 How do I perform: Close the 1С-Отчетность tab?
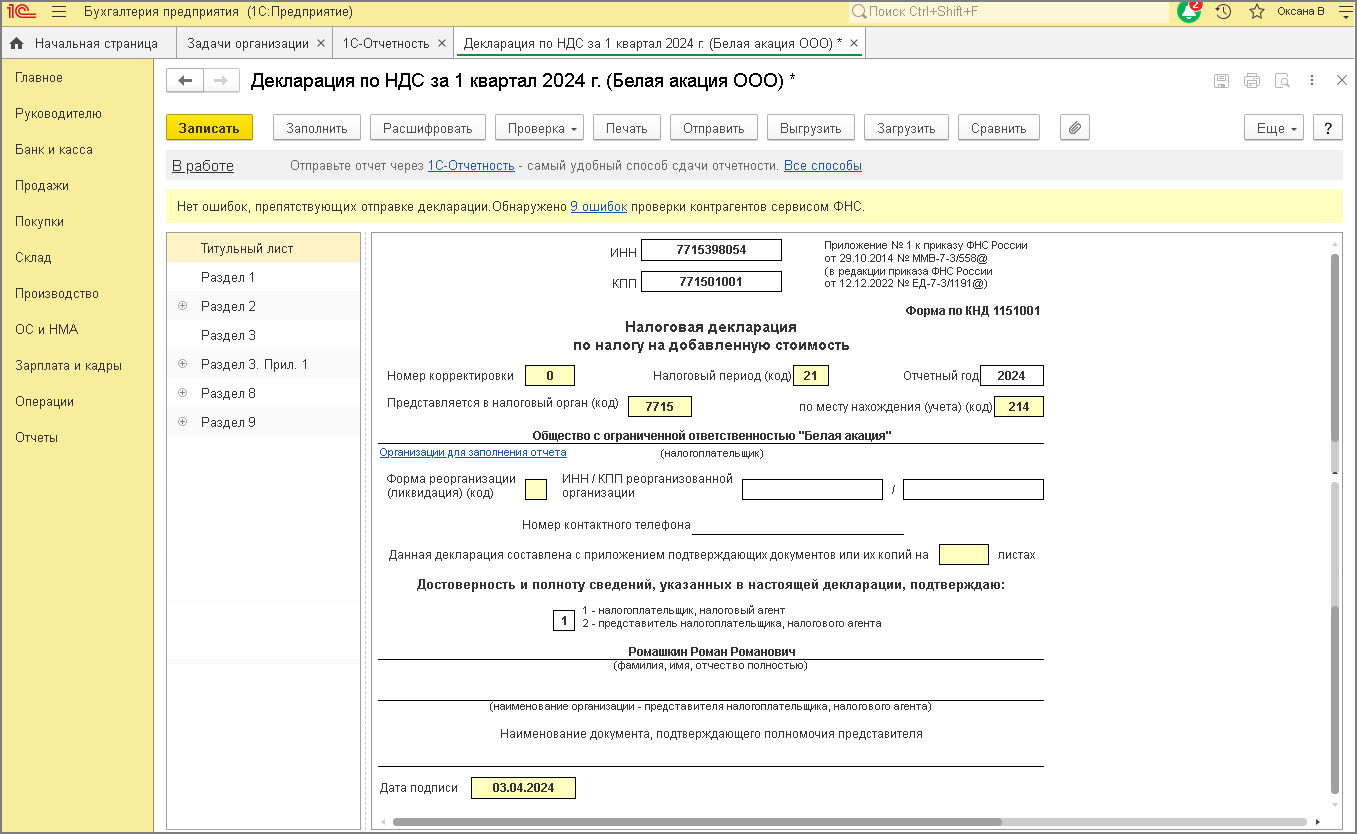pyautogui.click(x=441, y=44)
